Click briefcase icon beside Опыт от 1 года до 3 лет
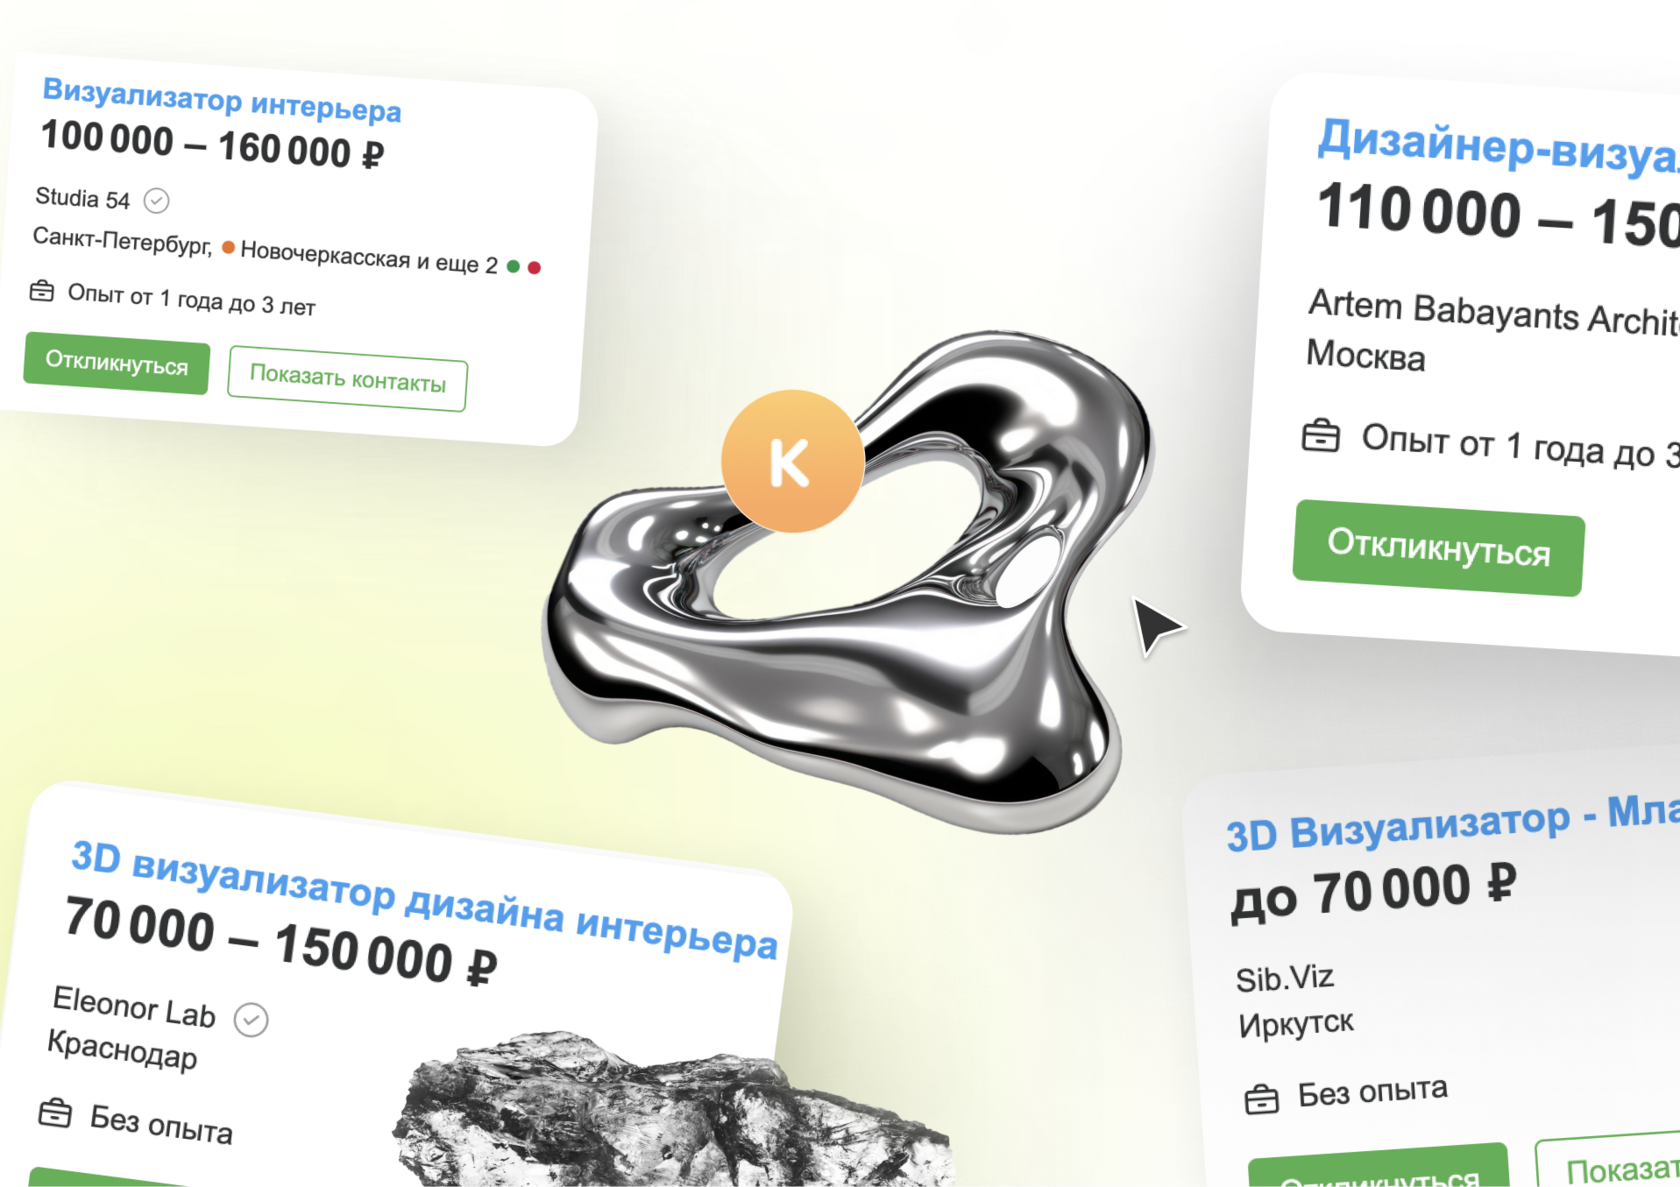 pyautogui.click(x=42, y=291)
